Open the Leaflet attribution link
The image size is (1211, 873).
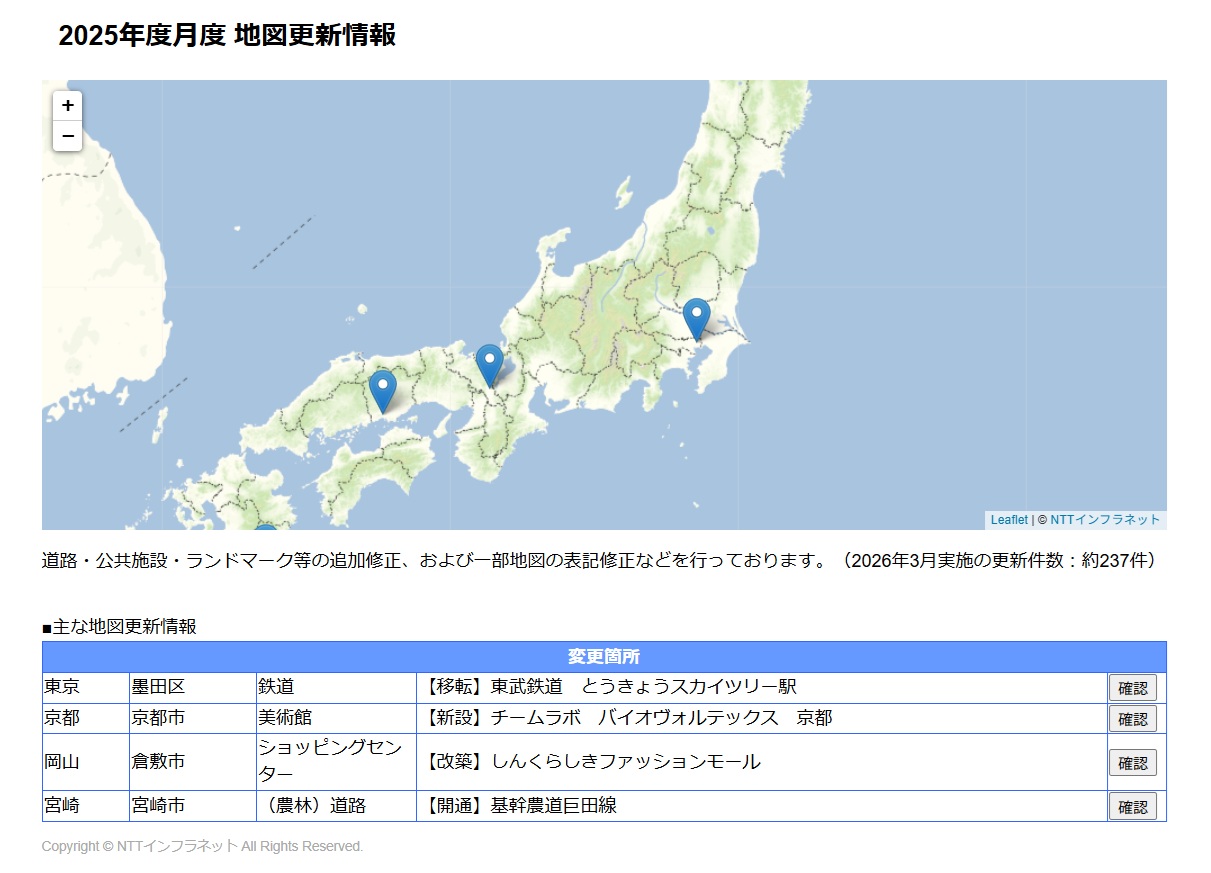[1008, 520]
